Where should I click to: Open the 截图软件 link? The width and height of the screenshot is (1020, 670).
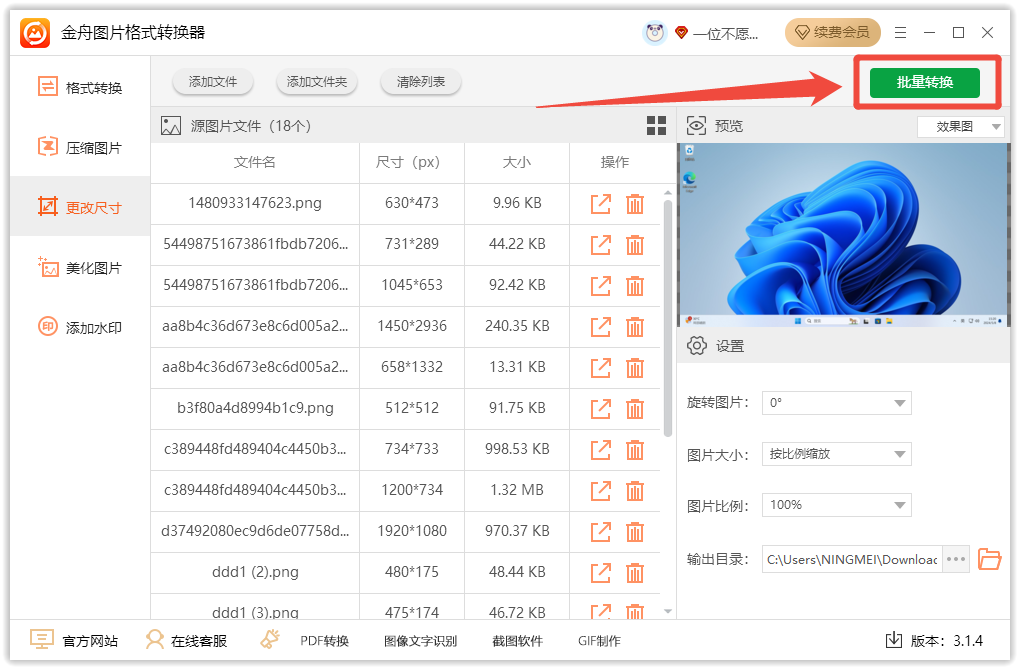tap(517, 641)
